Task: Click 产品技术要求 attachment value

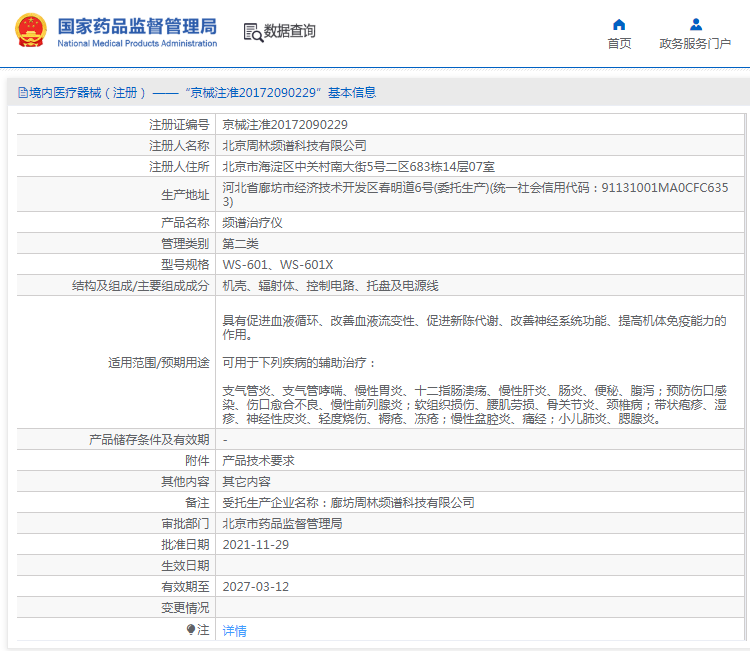Action: (258, 461)
